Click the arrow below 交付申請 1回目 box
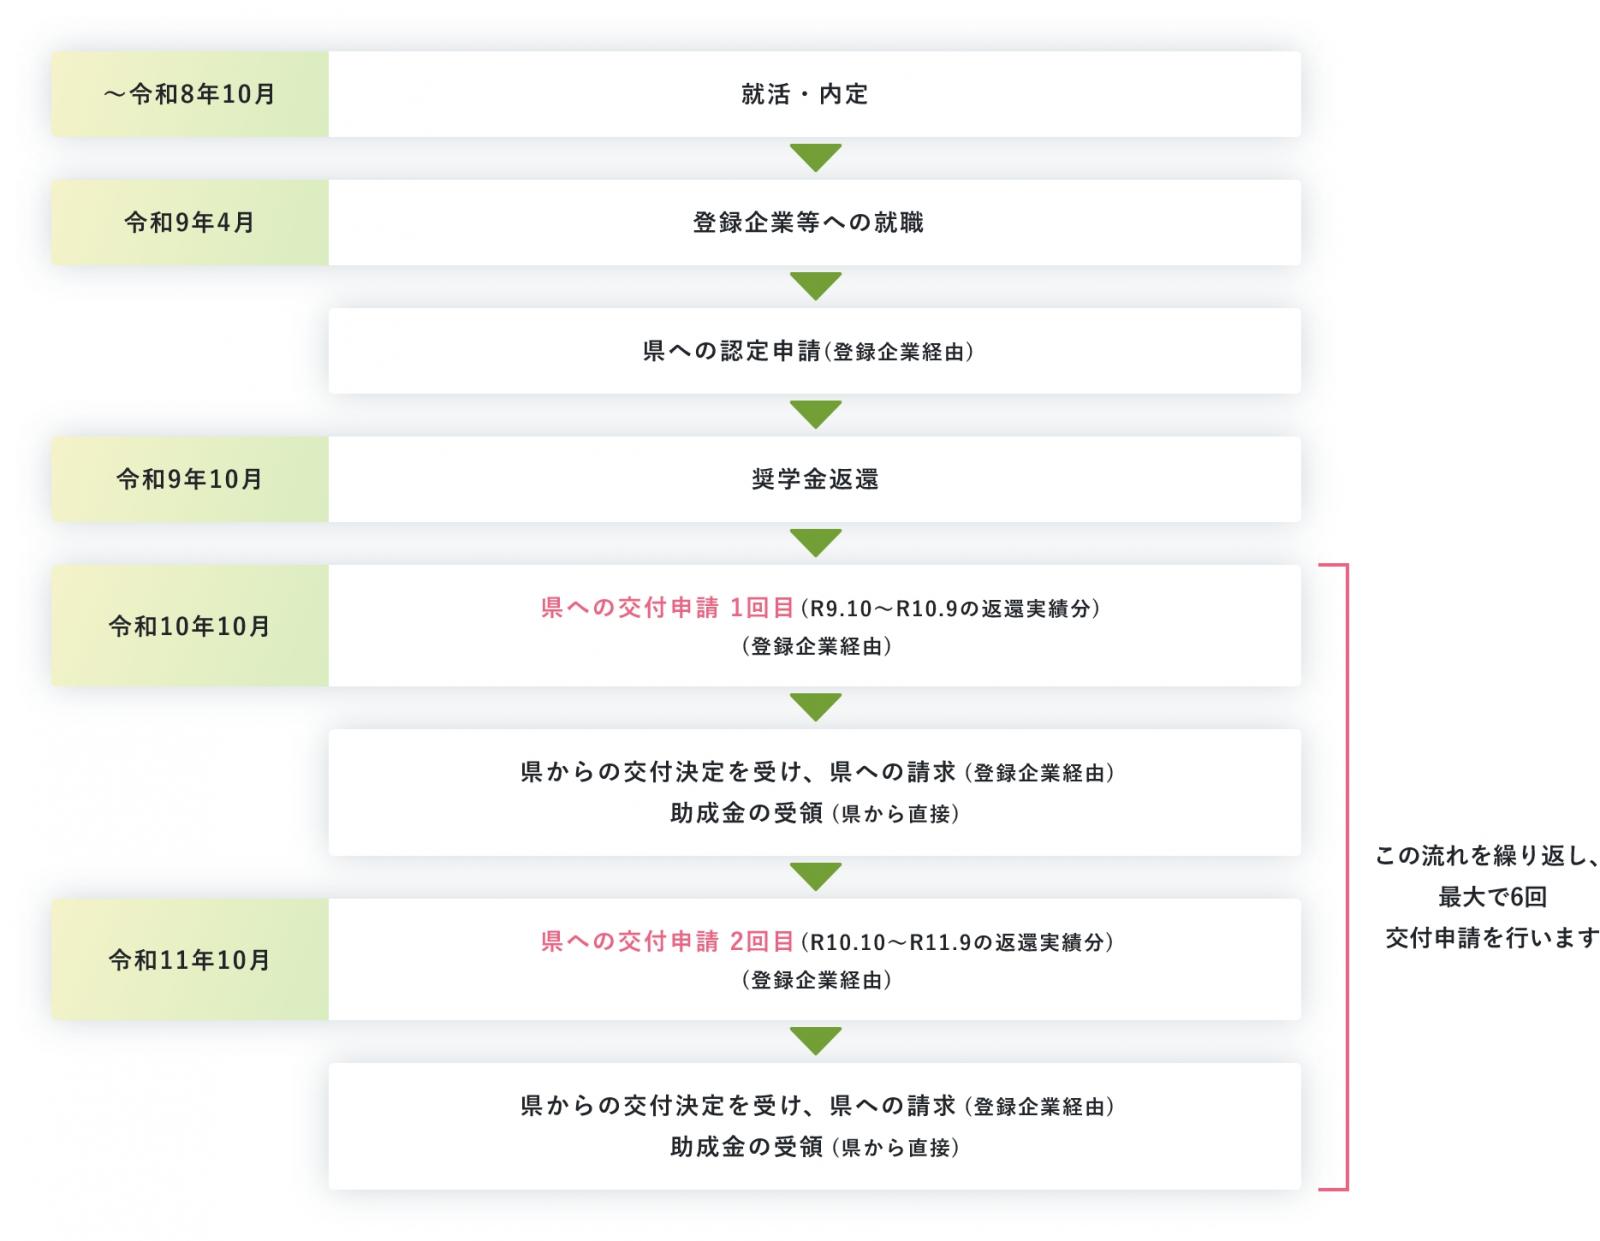The image size is (1600, 1241). point(815,707)
